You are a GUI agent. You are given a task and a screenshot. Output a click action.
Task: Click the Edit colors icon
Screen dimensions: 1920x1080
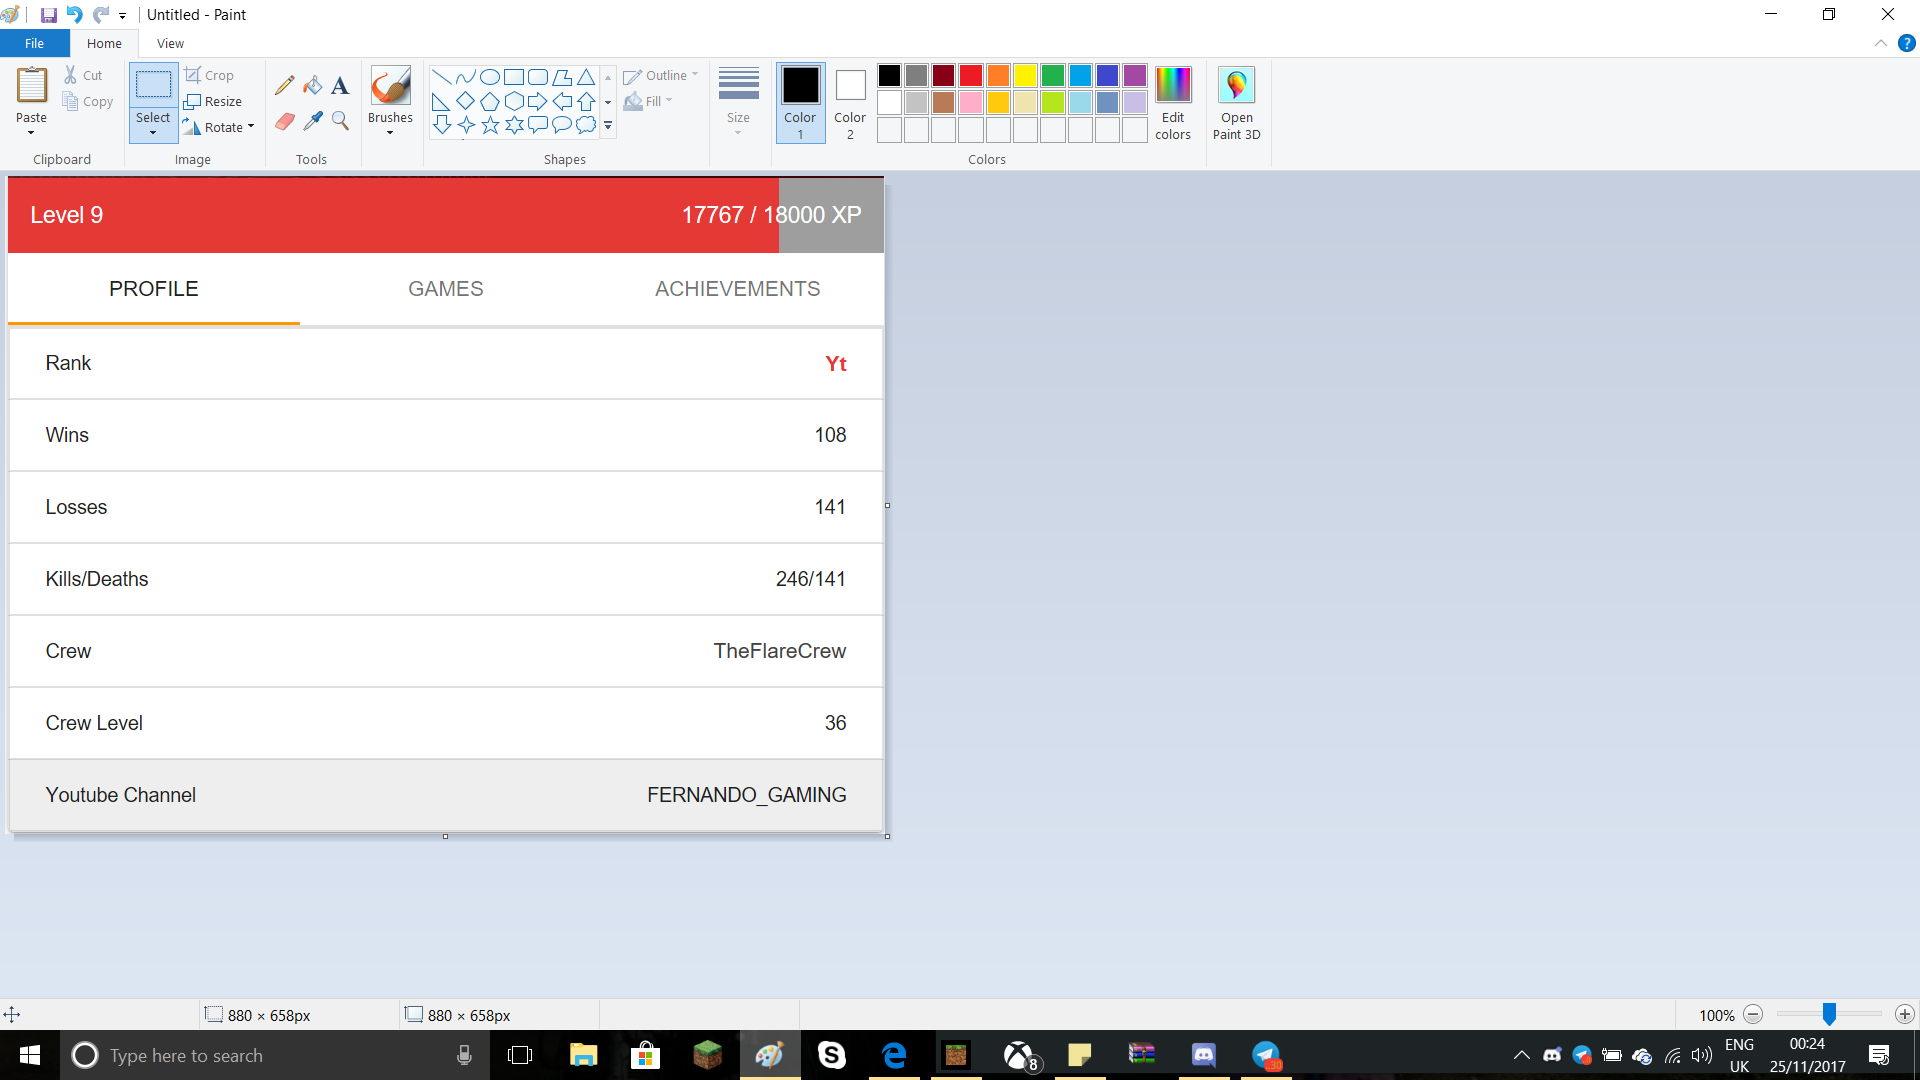(1173, 104)
